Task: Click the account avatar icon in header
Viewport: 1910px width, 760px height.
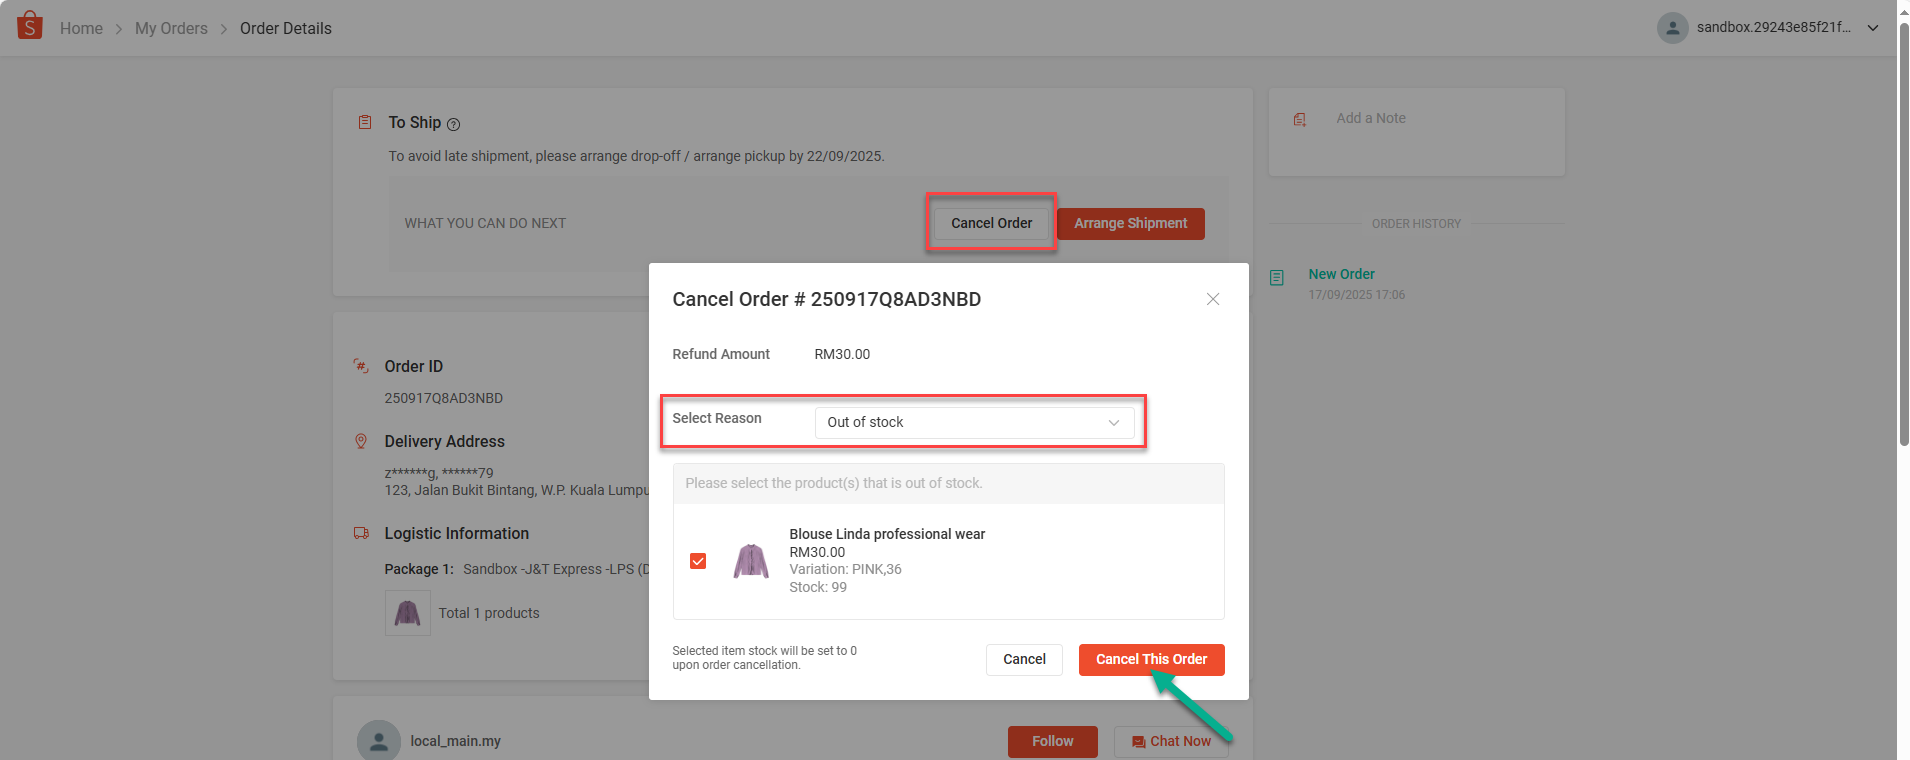Action: tap(1672, 27)
